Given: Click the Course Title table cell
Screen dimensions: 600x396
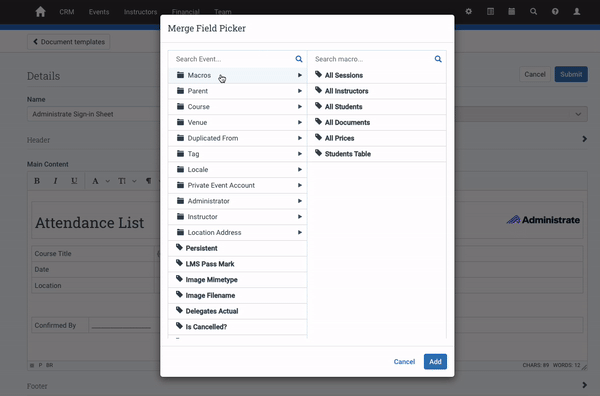Looking at the screenshot, I should [x=94, y=254].
